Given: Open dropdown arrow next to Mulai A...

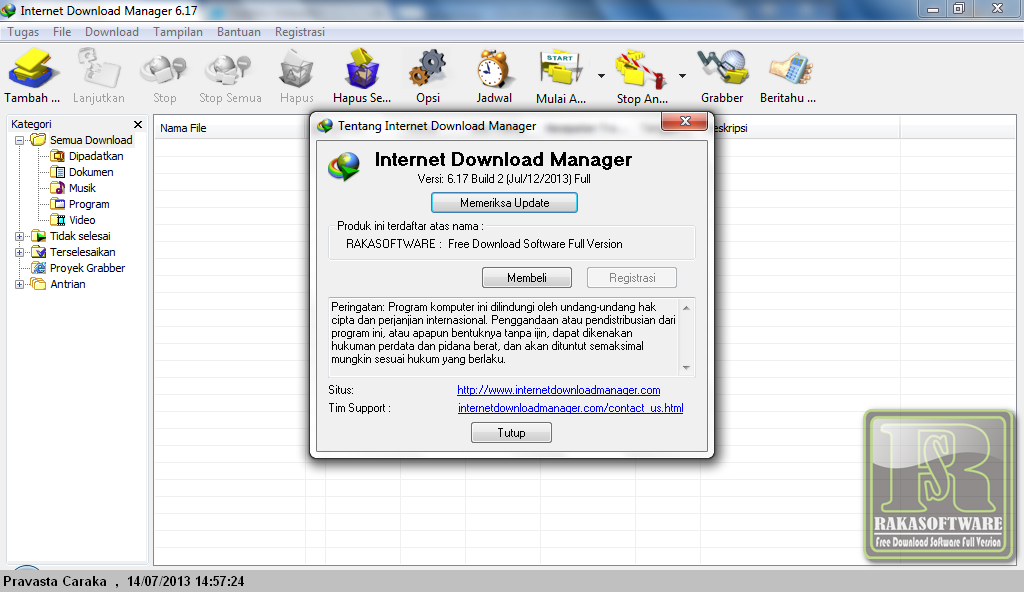Looking at the screenshot, I should (601, 76).
